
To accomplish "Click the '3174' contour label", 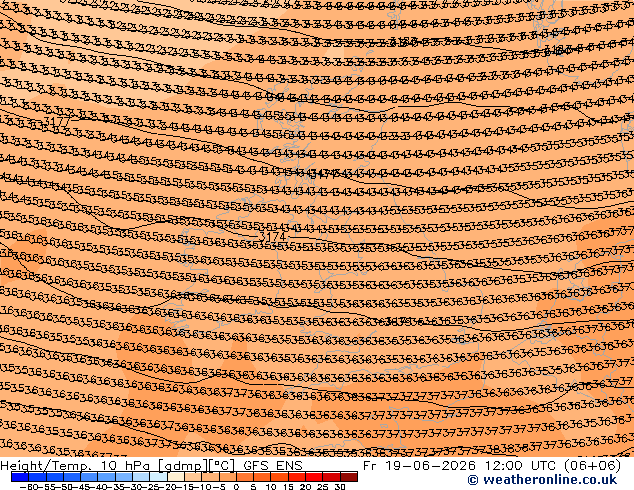I will click(x=273, y=237).
